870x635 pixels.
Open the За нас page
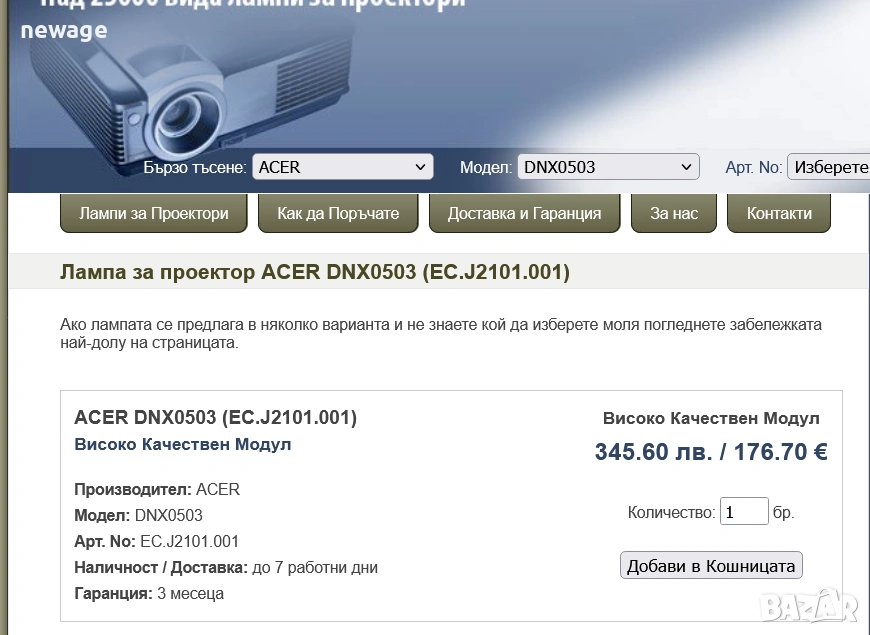674,213
